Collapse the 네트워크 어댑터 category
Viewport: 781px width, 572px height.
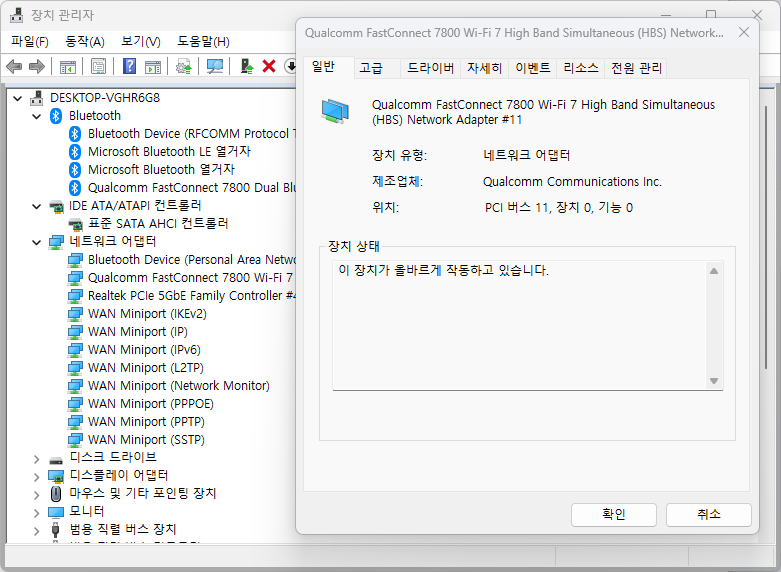point(37,242)
